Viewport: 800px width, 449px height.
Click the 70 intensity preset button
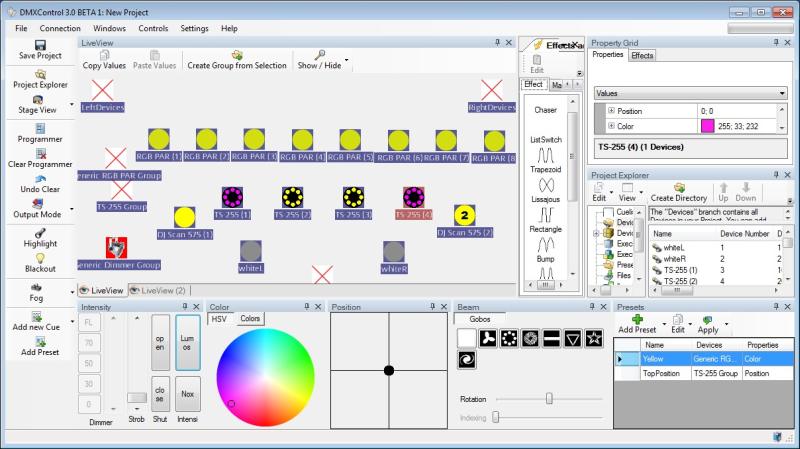91,343
